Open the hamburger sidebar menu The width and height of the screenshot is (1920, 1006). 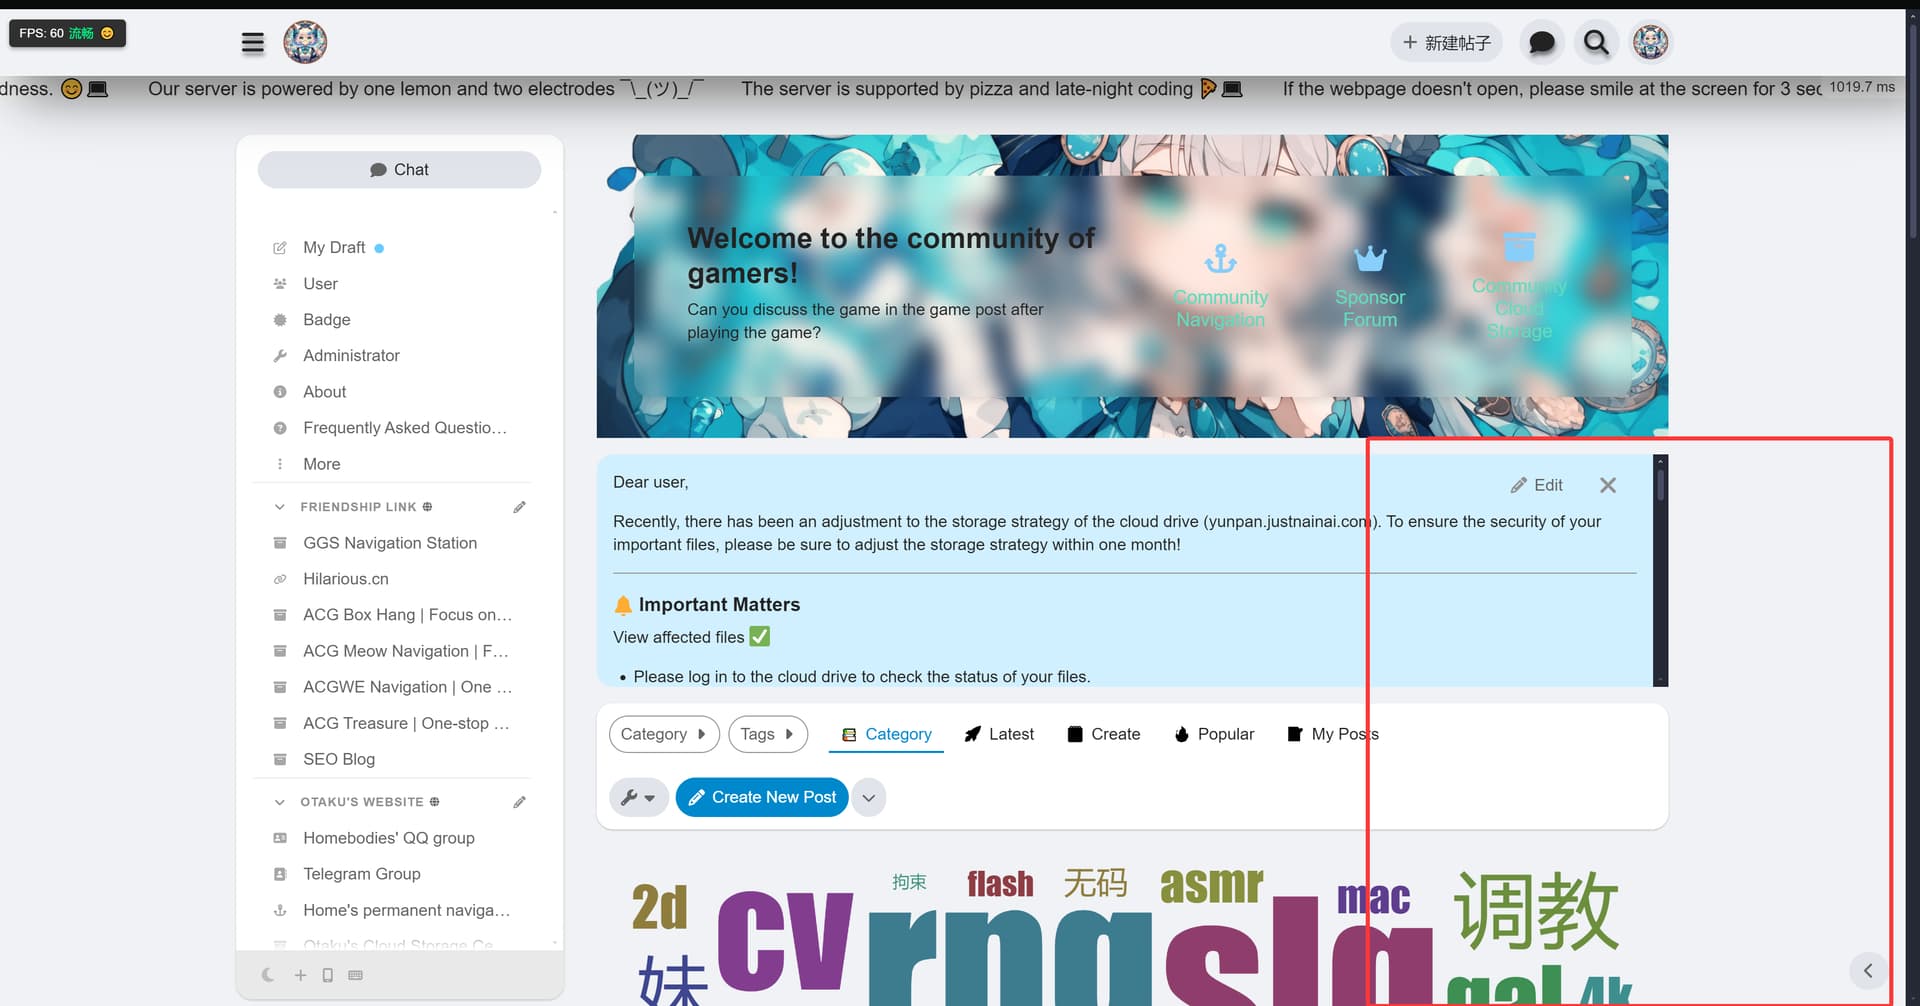(x=253, y=42)
